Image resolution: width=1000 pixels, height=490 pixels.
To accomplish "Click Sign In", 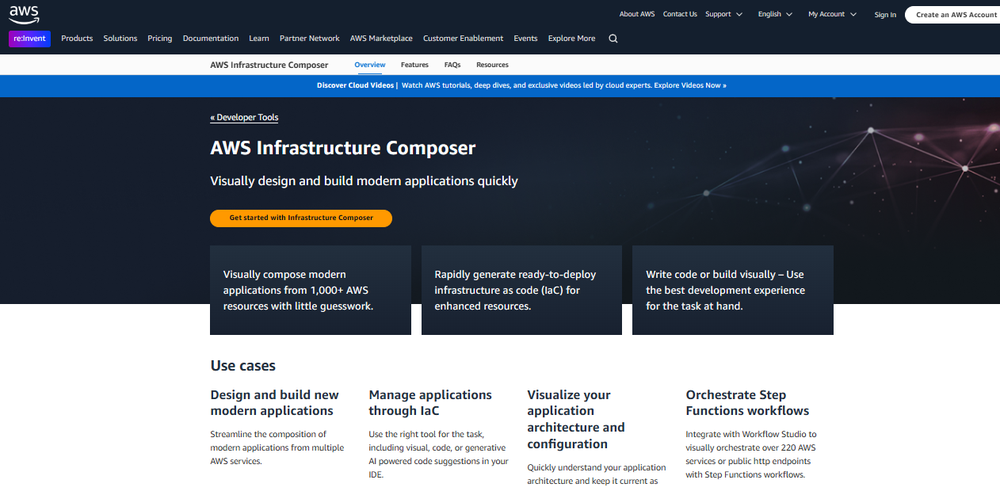I will [885, 15].
